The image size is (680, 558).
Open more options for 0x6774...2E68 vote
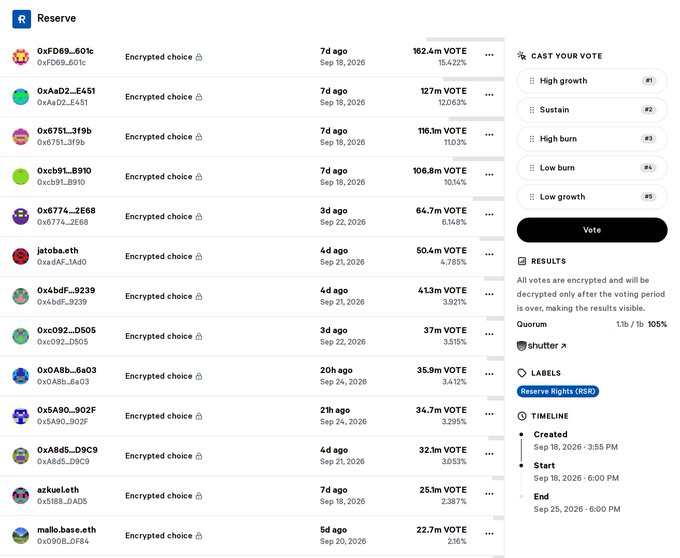[489, 215]
